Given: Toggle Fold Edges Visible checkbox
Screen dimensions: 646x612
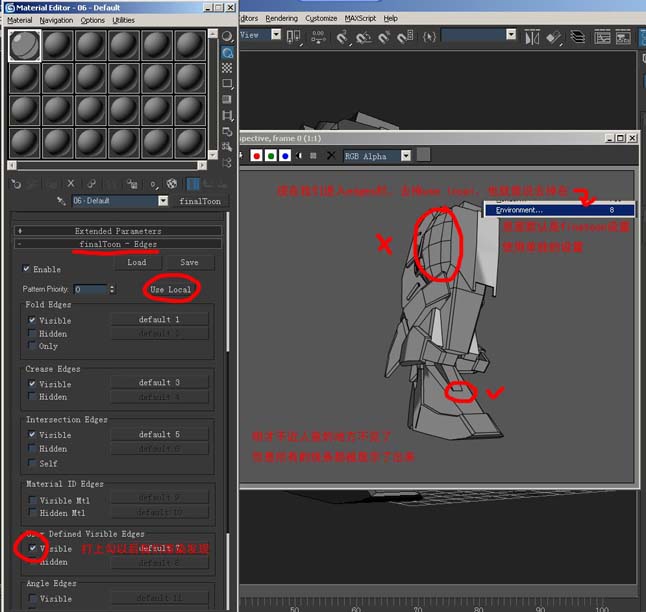Looking at the screenshot, I should (32, 320).
